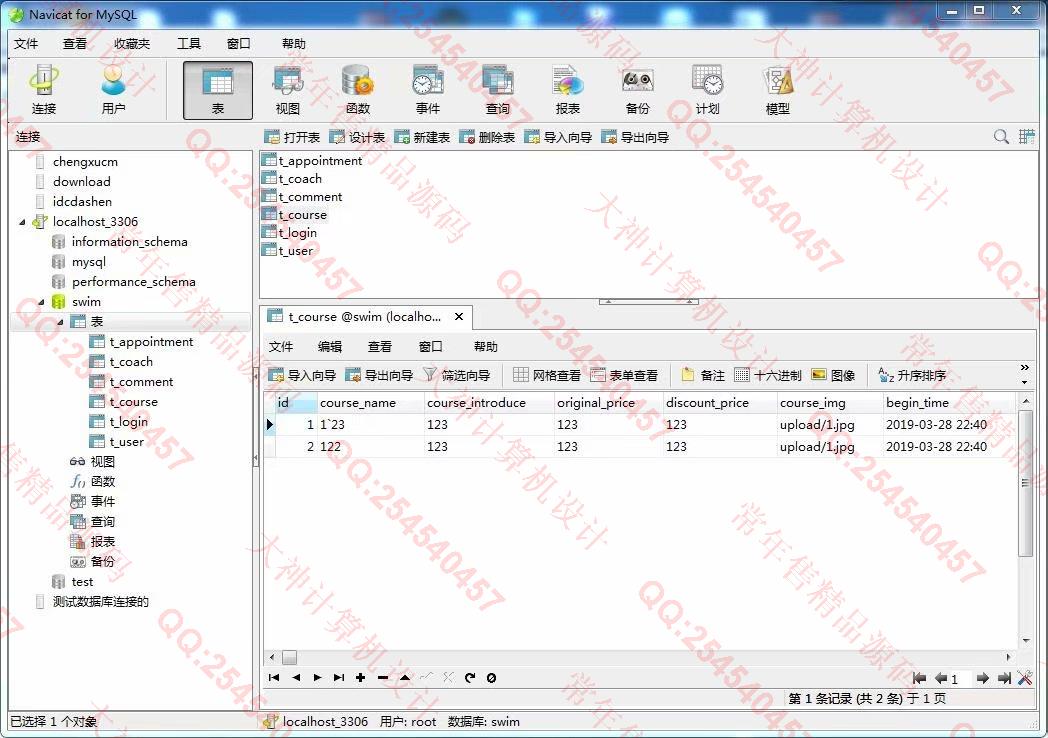Select the 表 tables toolbar button
The image size is (1048, 738).
[218, 90]
